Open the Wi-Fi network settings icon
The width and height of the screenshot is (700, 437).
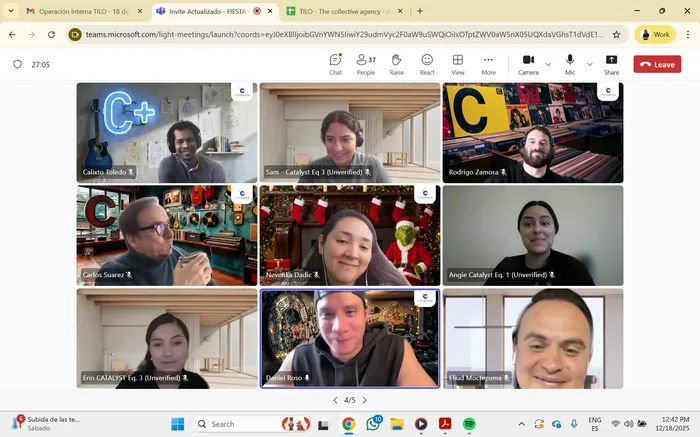tap(615, 424)
